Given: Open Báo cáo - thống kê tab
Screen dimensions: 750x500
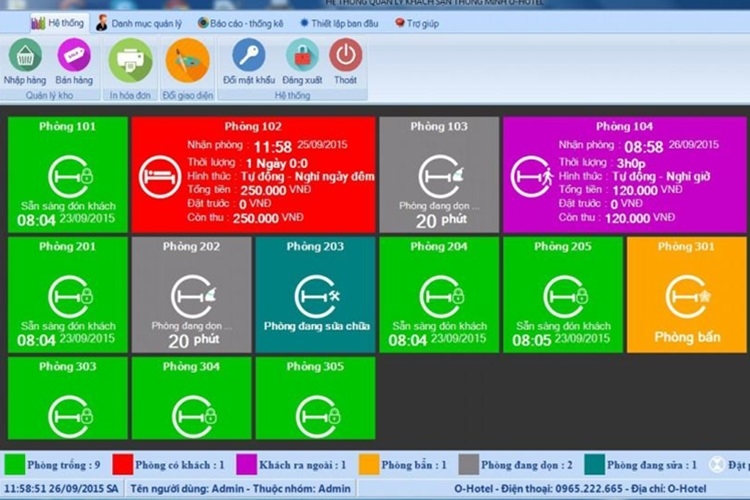Looking at the screenshot, I should tap(241, 23).
